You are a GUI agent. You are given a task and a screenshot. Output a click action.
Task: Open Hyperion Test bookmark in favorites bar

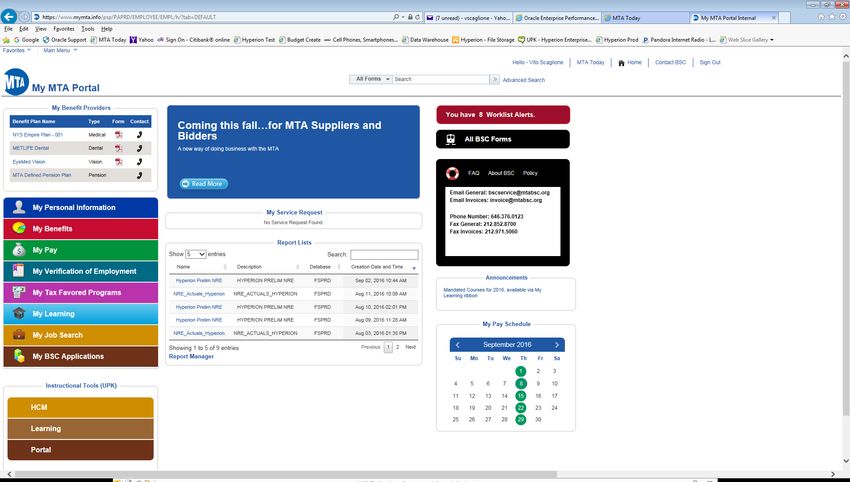tap(255, 40)
